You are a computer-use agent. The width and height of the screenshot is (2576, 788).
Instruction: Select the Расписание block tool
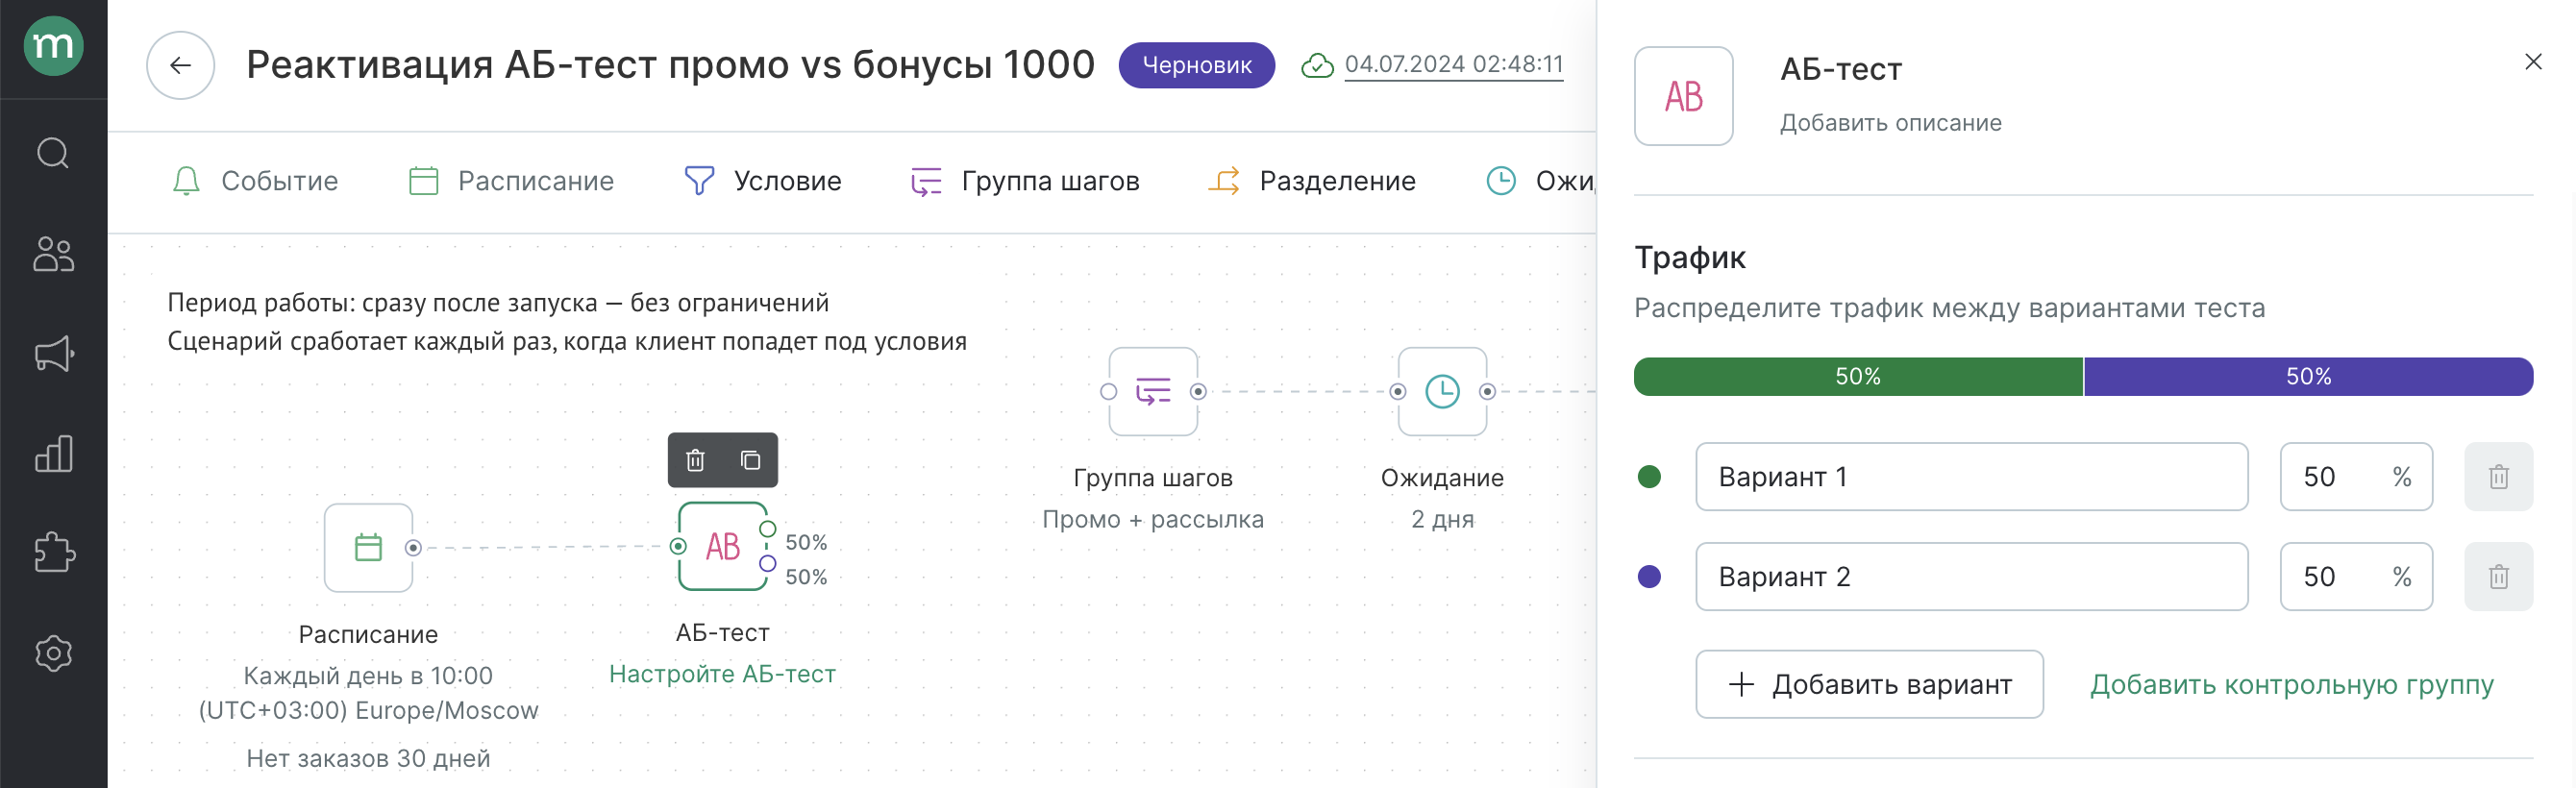point(511,181)
